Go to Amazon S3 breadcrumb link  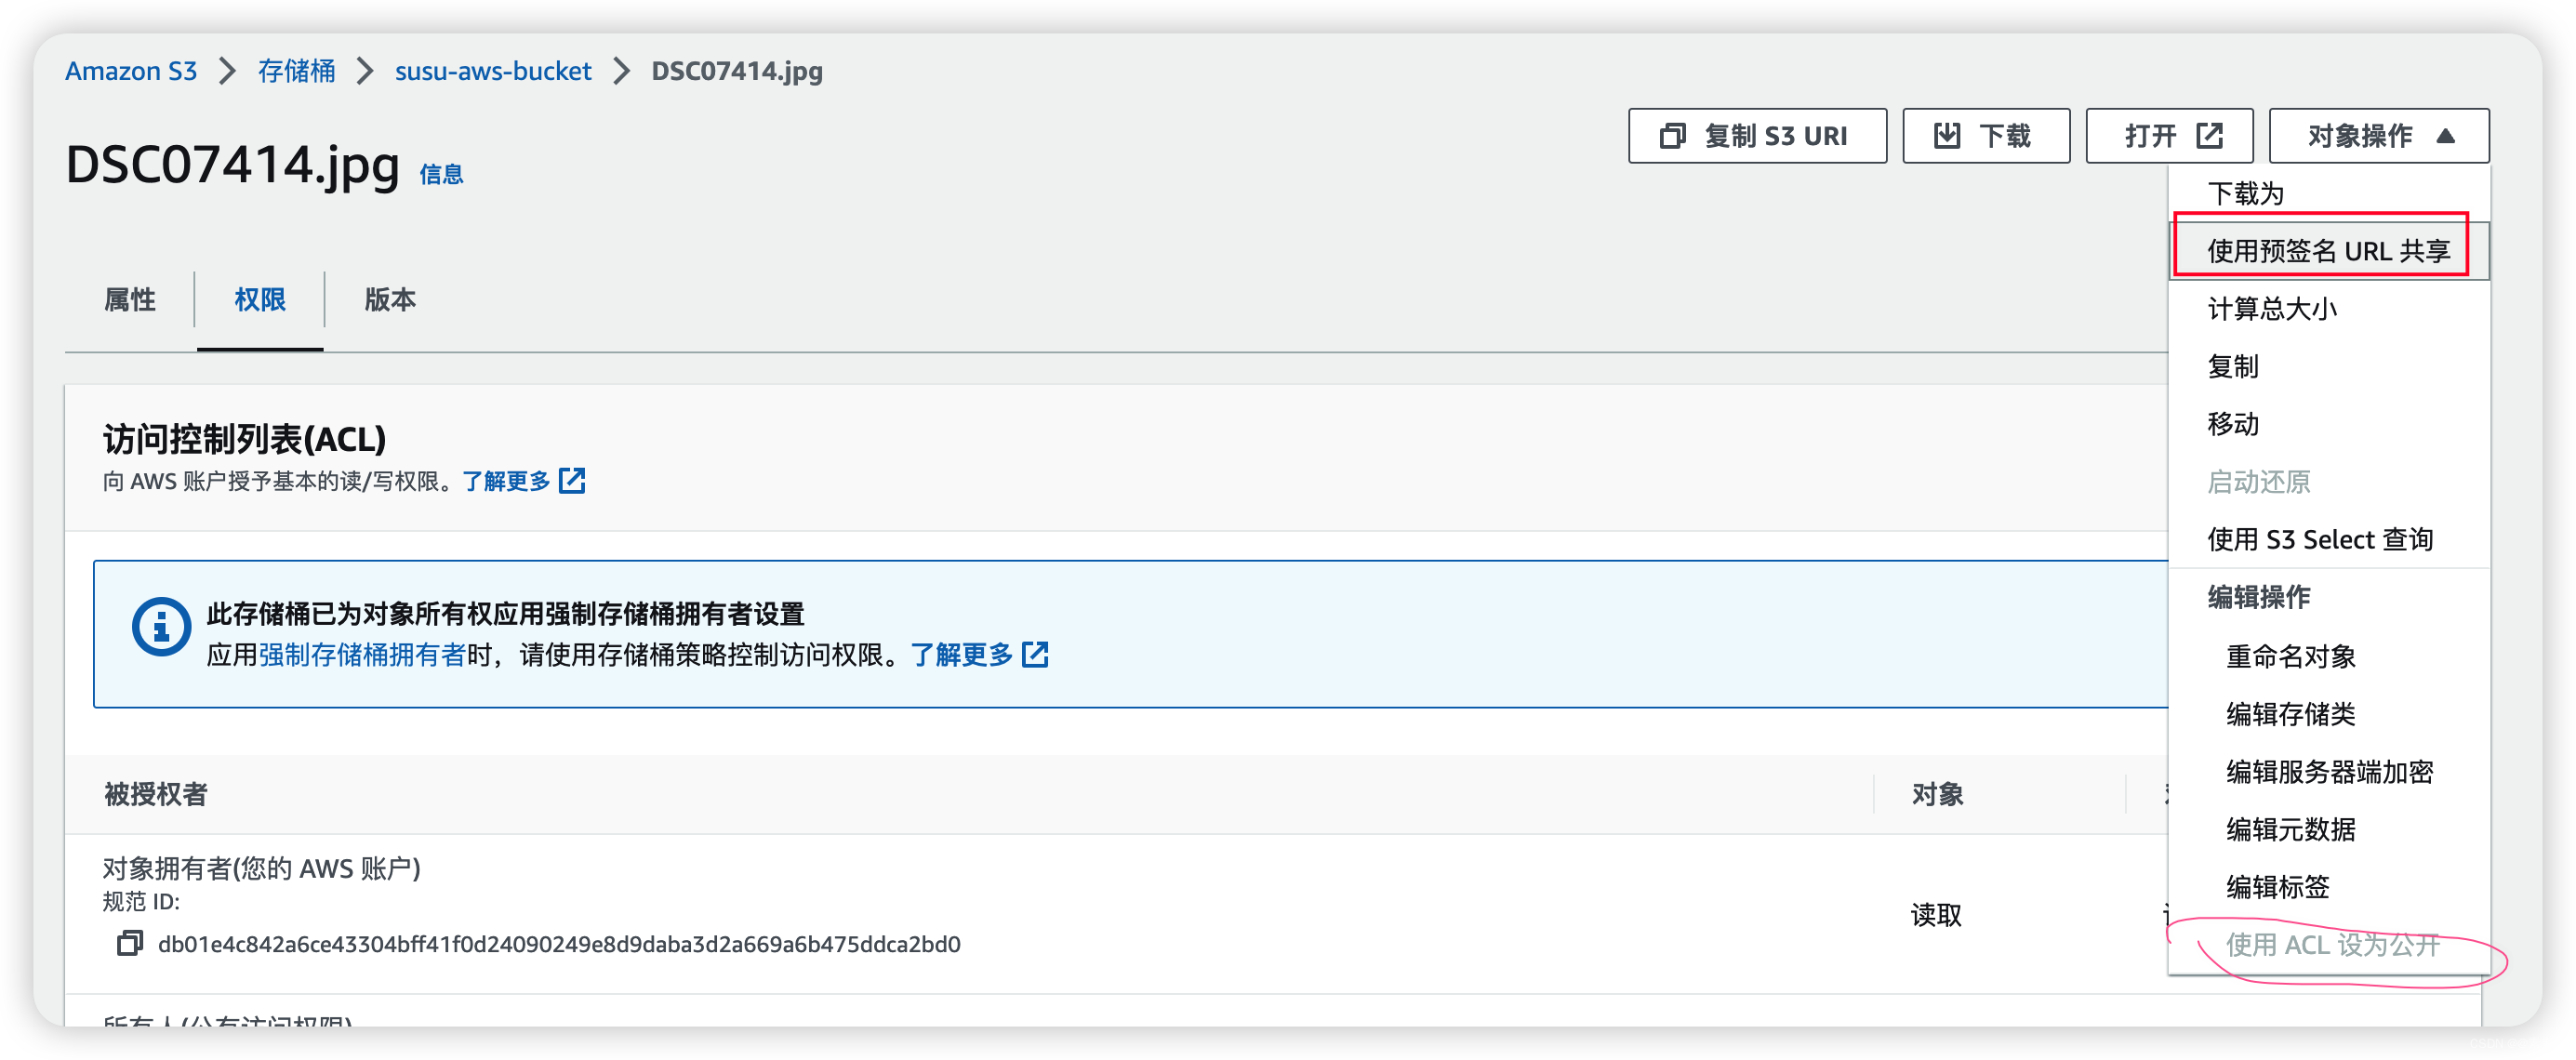(x=131, y=71)
